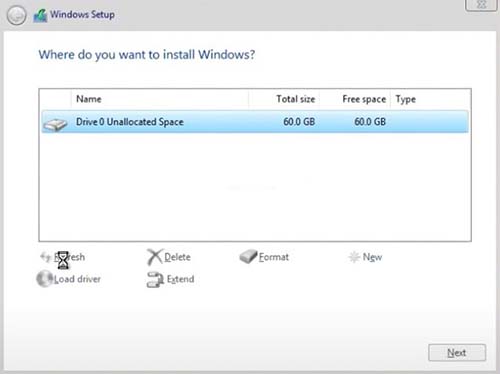Click the New star icon
Viewport: 500px width, 374px height.
[x=354, y=257]
